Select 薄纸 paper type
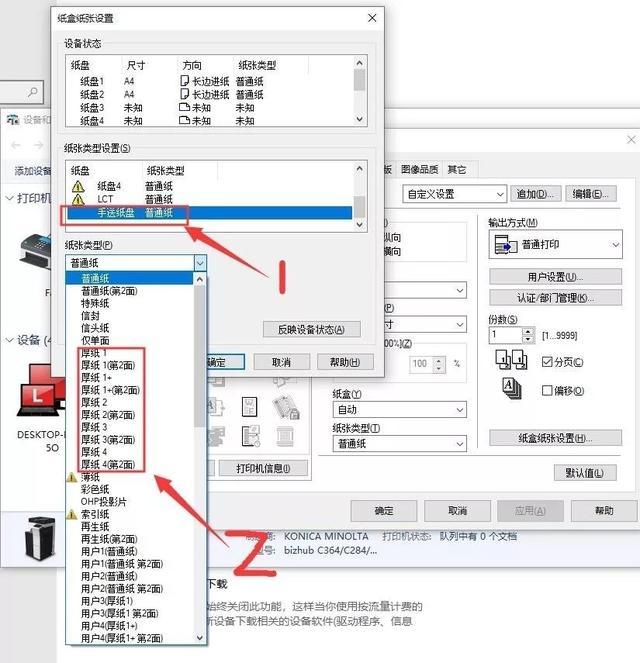640x663 pixels. 90,477
